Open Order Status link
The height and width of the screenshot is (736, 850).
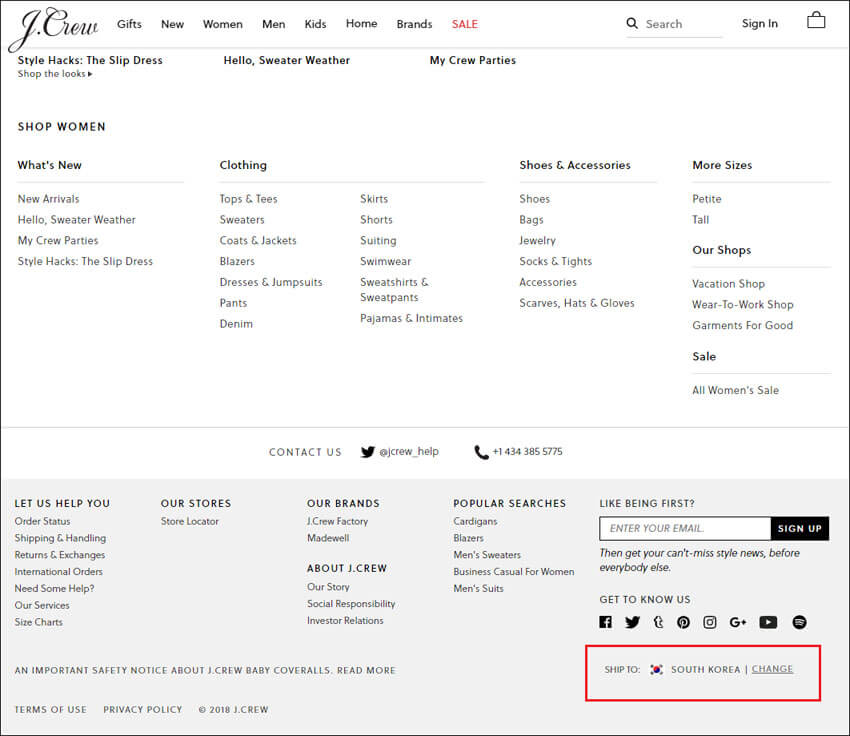pyautogui.click(x=42, y=521)
